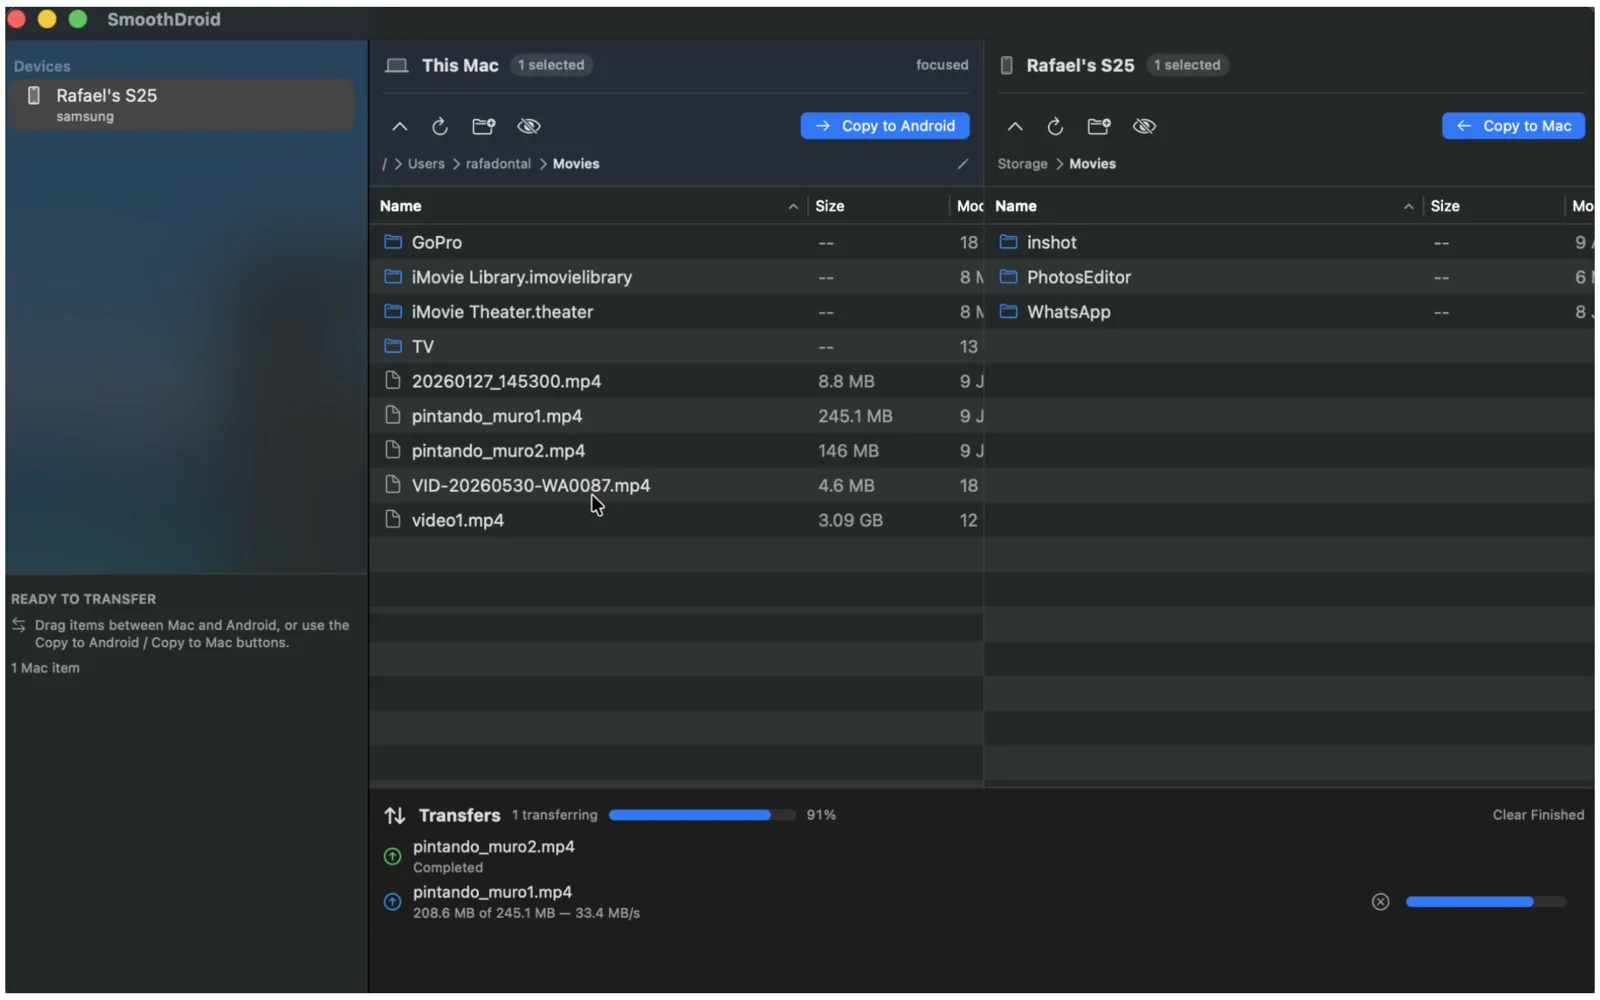1600x1000 pixels.
Task: Sort Mac files by Name column
Action: pos(589,206)
